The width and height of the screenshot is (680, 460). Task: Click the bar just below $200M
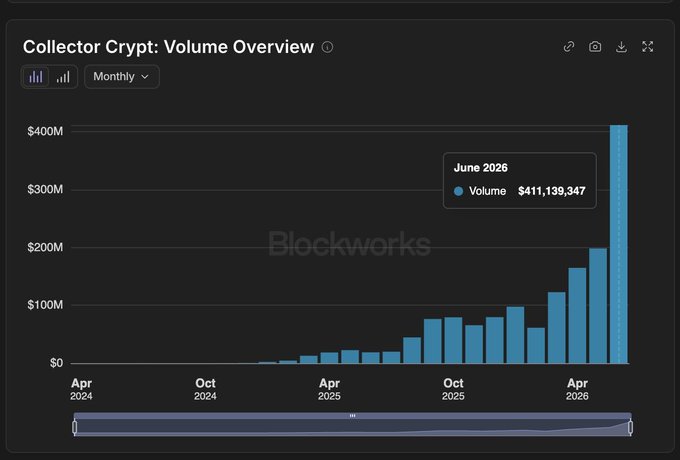click(x=598, y=306)
